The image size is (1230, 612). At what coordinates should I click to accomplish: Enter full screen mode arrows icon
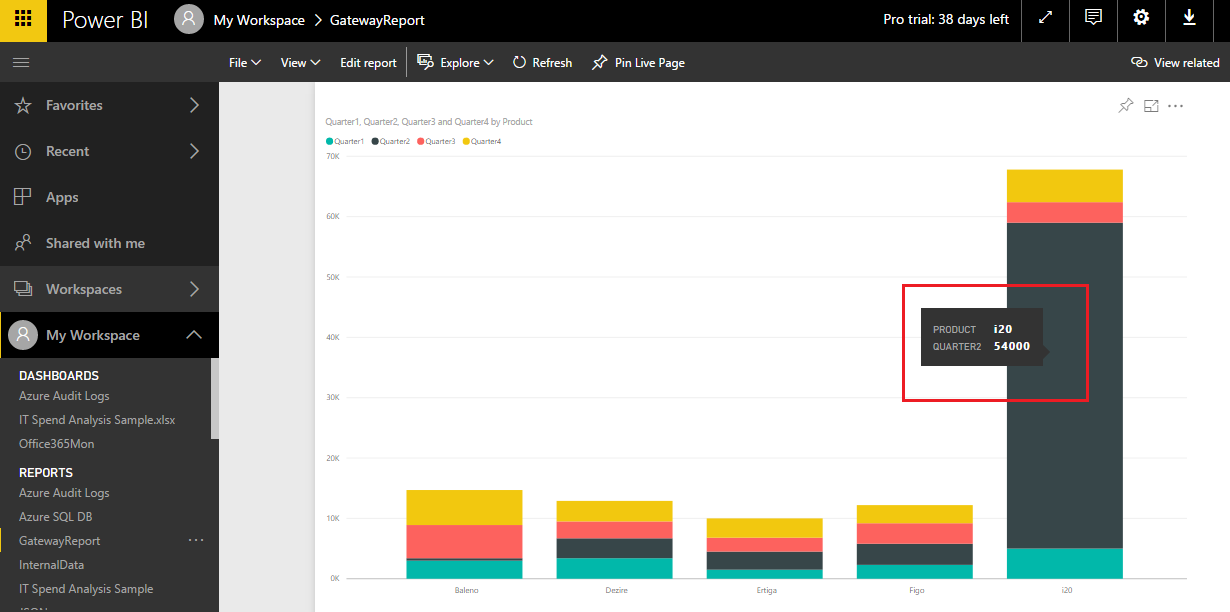pyautogui.click(x=1045, y=18)
